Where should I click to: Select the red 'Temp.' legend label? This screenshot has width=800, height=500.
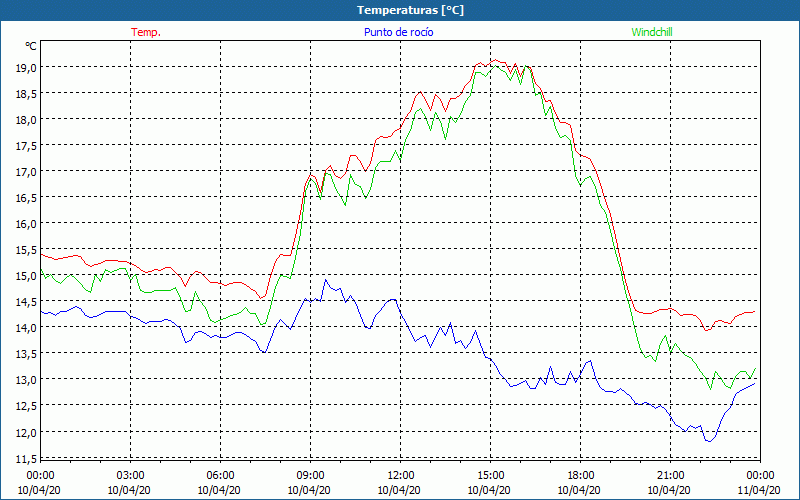[x=146, y=32]
